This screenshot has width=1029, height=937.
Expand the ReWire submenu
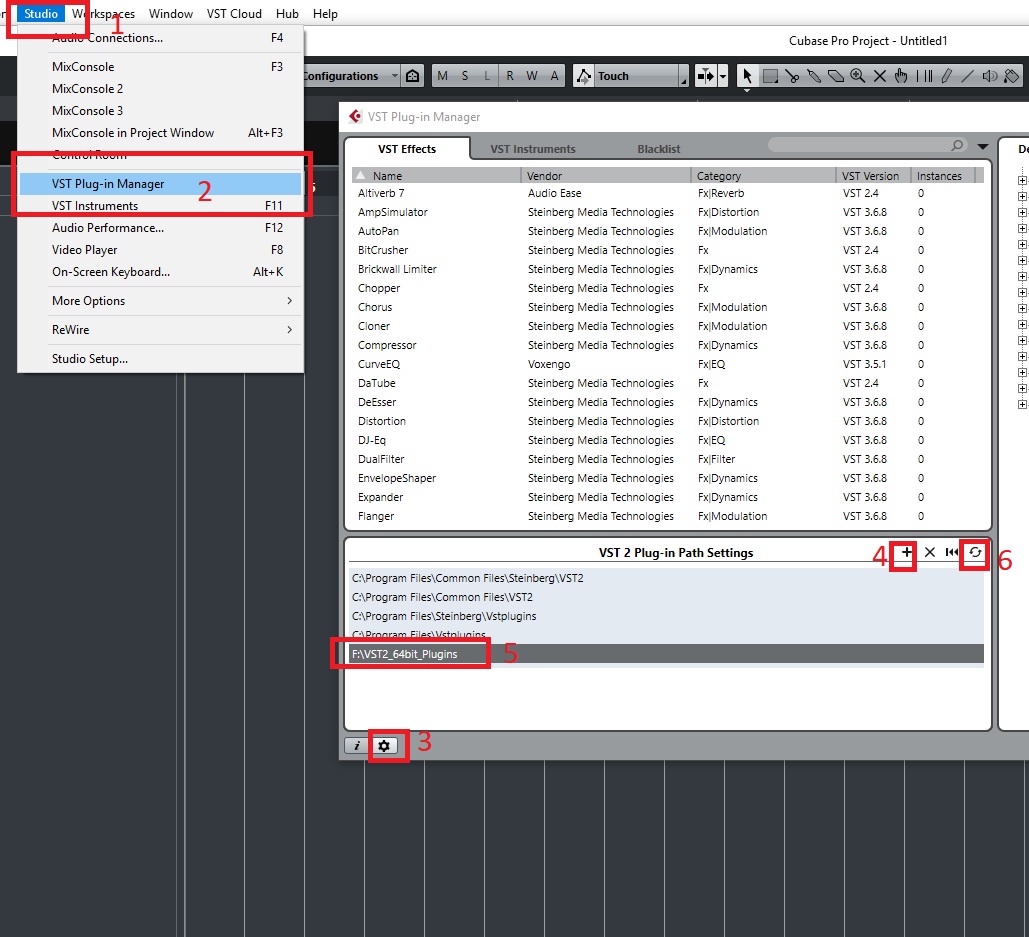click(x=160, y=330)
